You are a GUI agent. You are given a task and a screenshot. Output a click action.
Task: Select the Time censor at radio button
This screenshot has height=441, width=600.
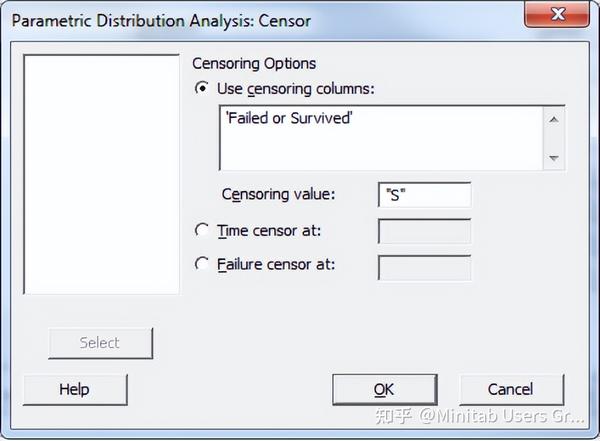pyautogui.click(x=202, y=230)
